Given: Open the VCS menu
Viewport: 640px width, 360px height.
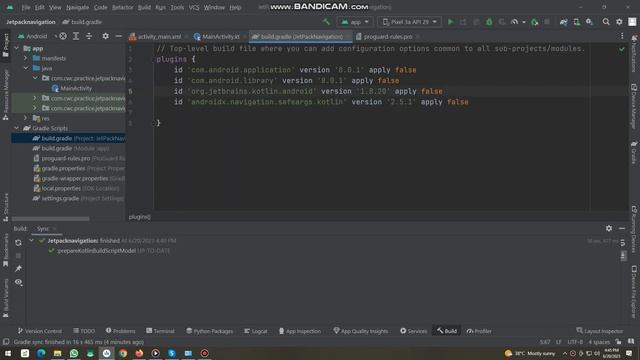Looking at the screenshot, I should tap(194, 7).
